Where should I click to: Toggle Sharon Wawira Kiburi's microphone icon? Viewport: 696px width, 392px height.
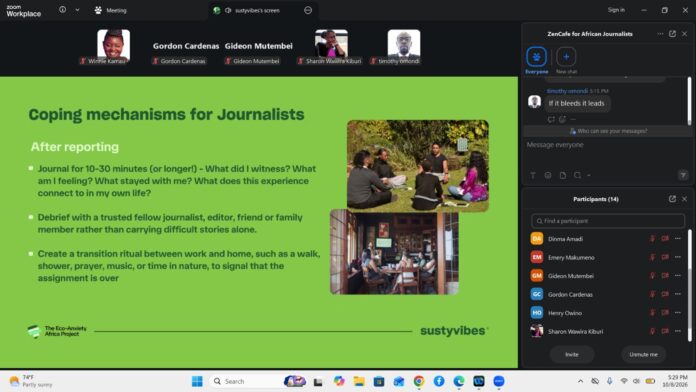pyautogui.click(x=652, y=331)
